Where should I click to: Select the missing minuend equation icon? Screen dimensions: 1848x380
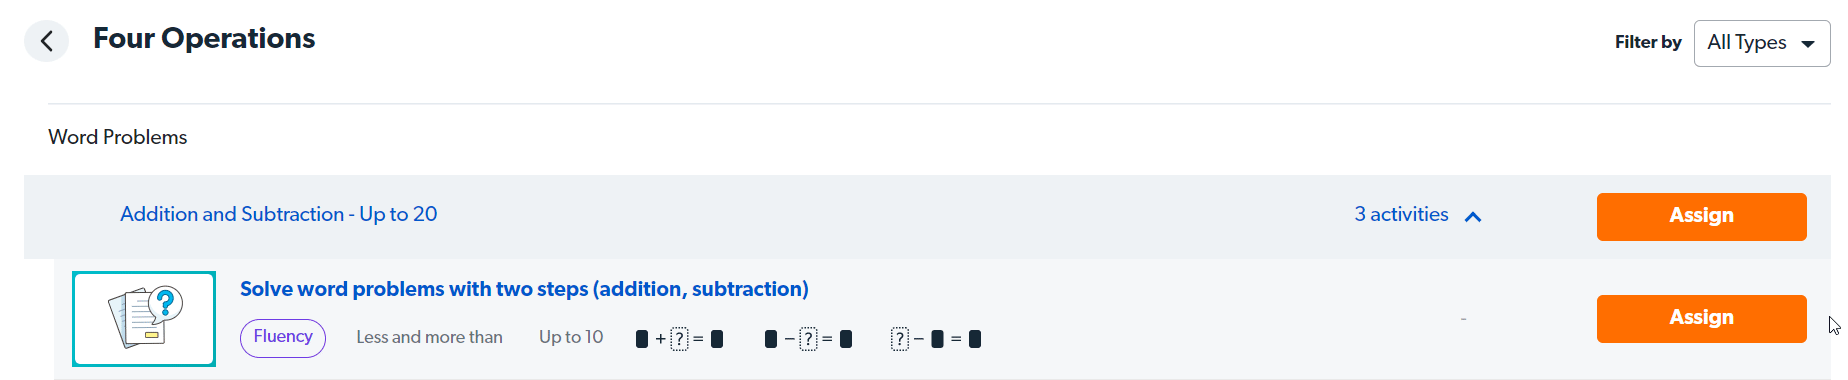[936, 339]
